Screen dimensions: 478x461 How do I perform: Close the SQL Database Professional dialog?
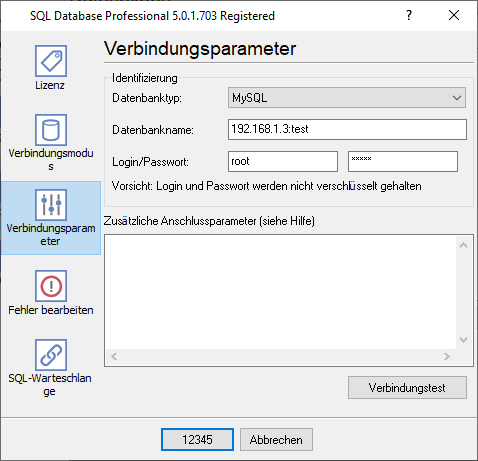454,15
